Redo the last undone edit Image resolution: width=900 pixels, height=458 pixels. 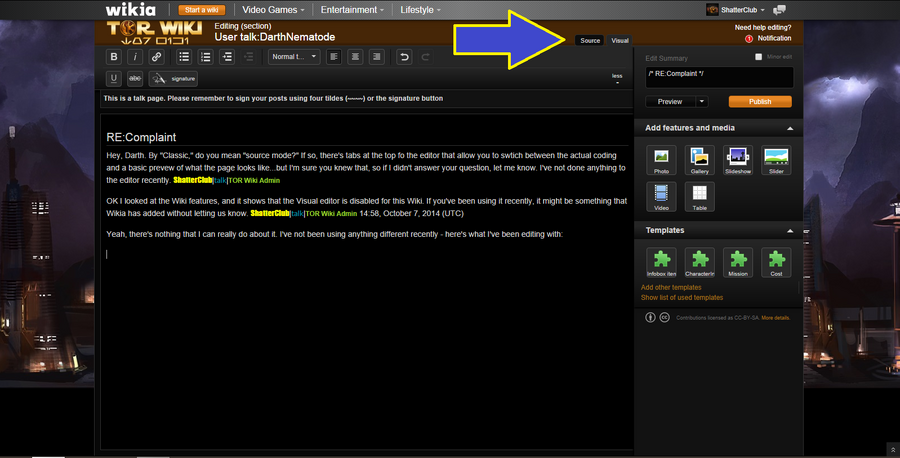click(x=425, y=57)
